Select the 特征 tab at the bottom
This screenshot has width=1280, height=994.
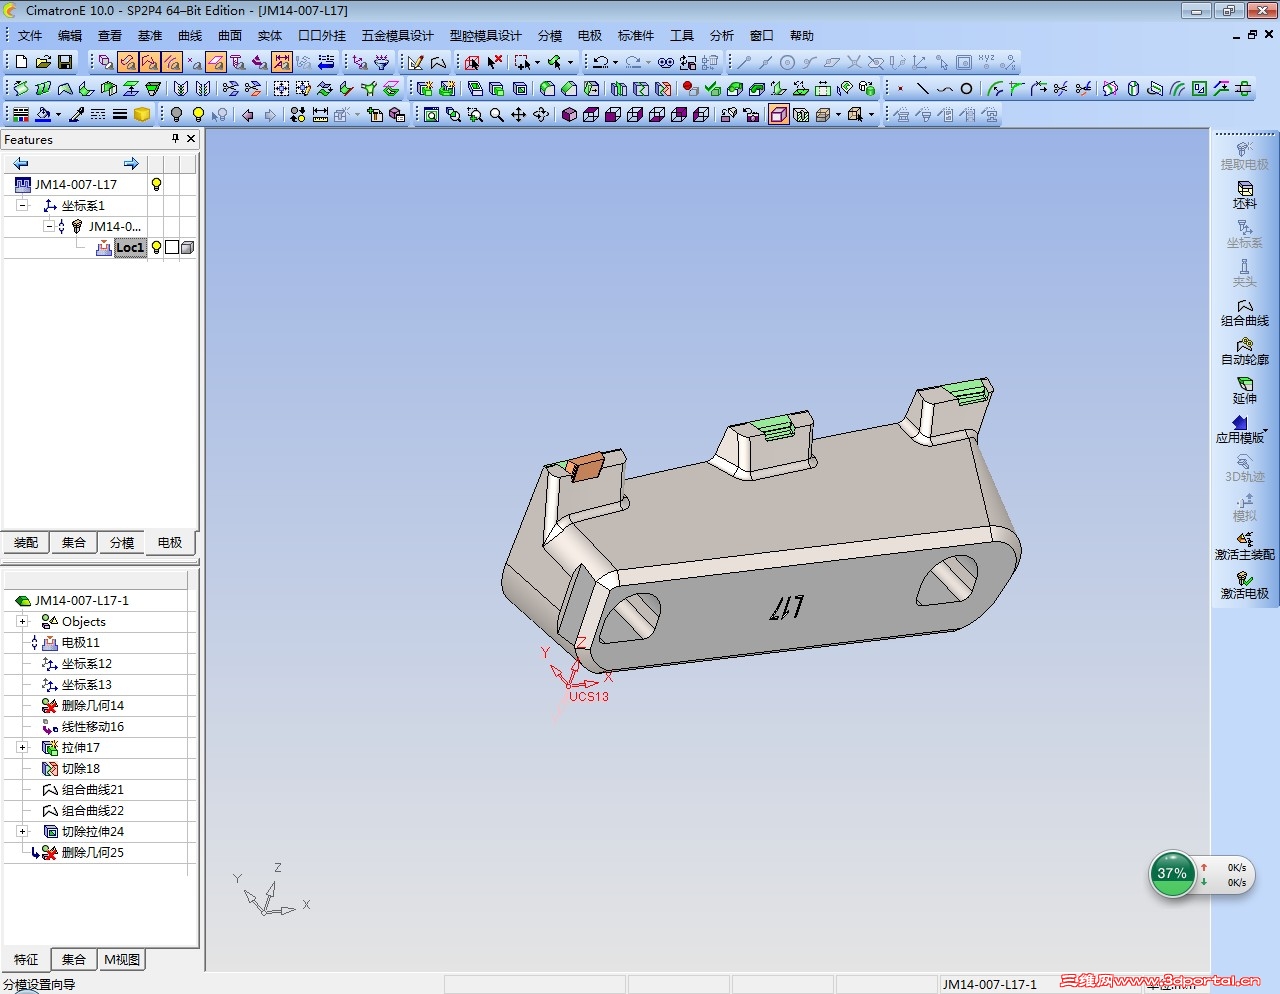click(26, 959)
